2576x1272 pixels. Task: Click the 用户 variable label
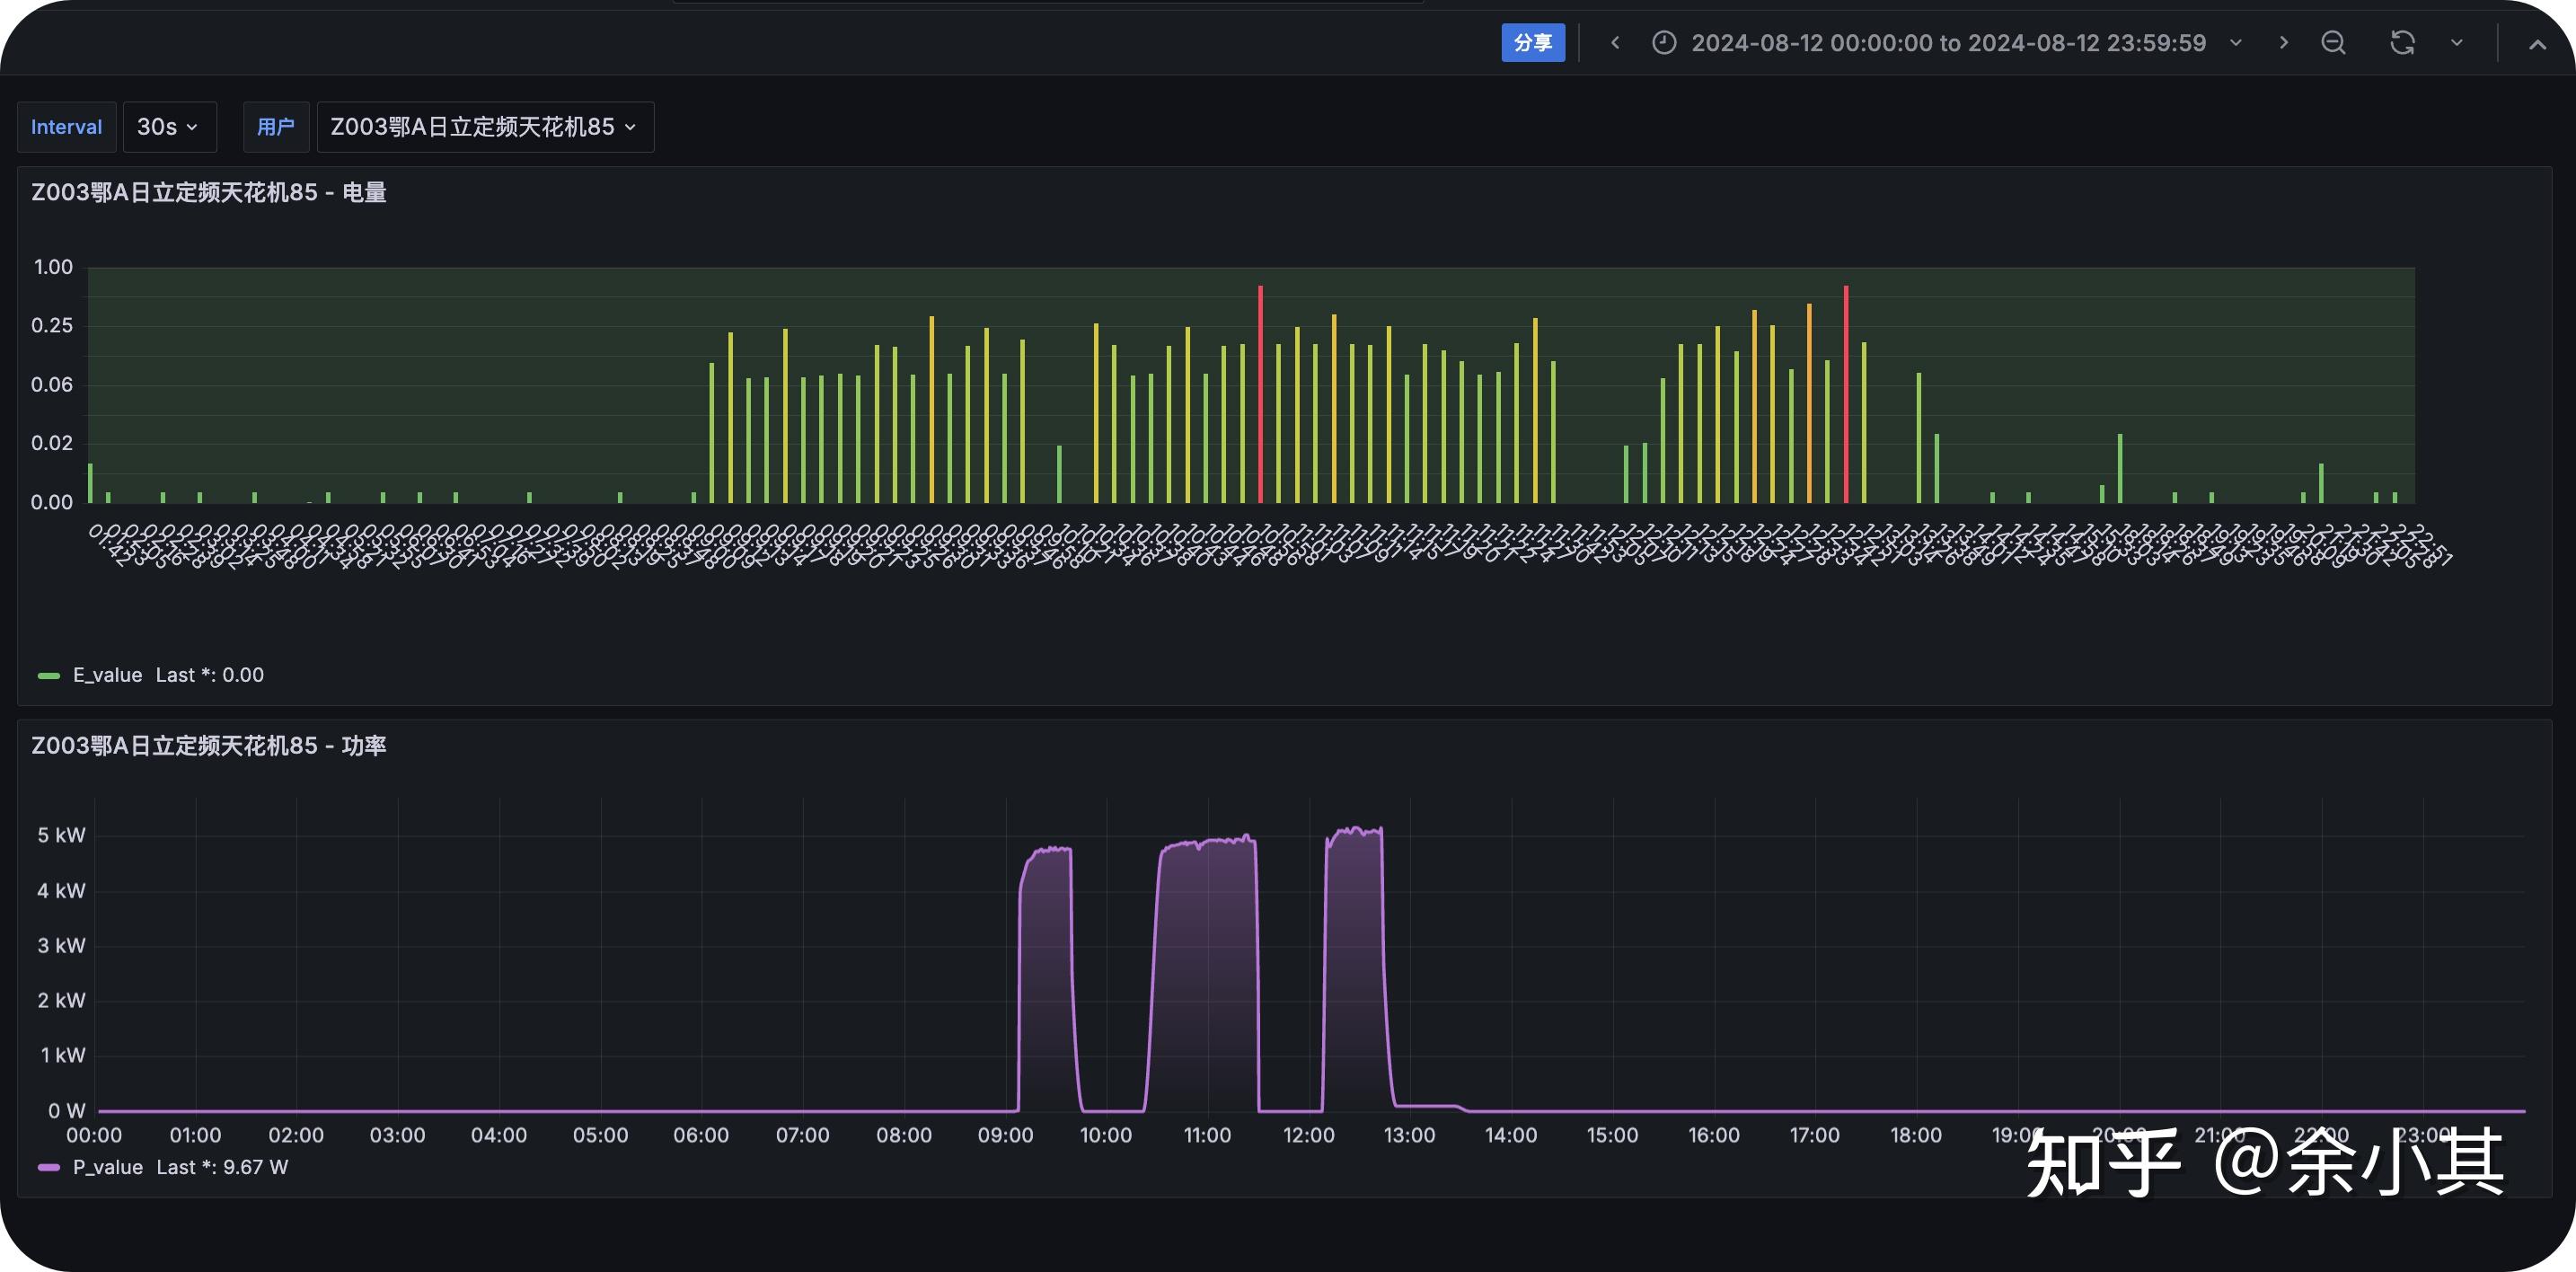point(275,127)
